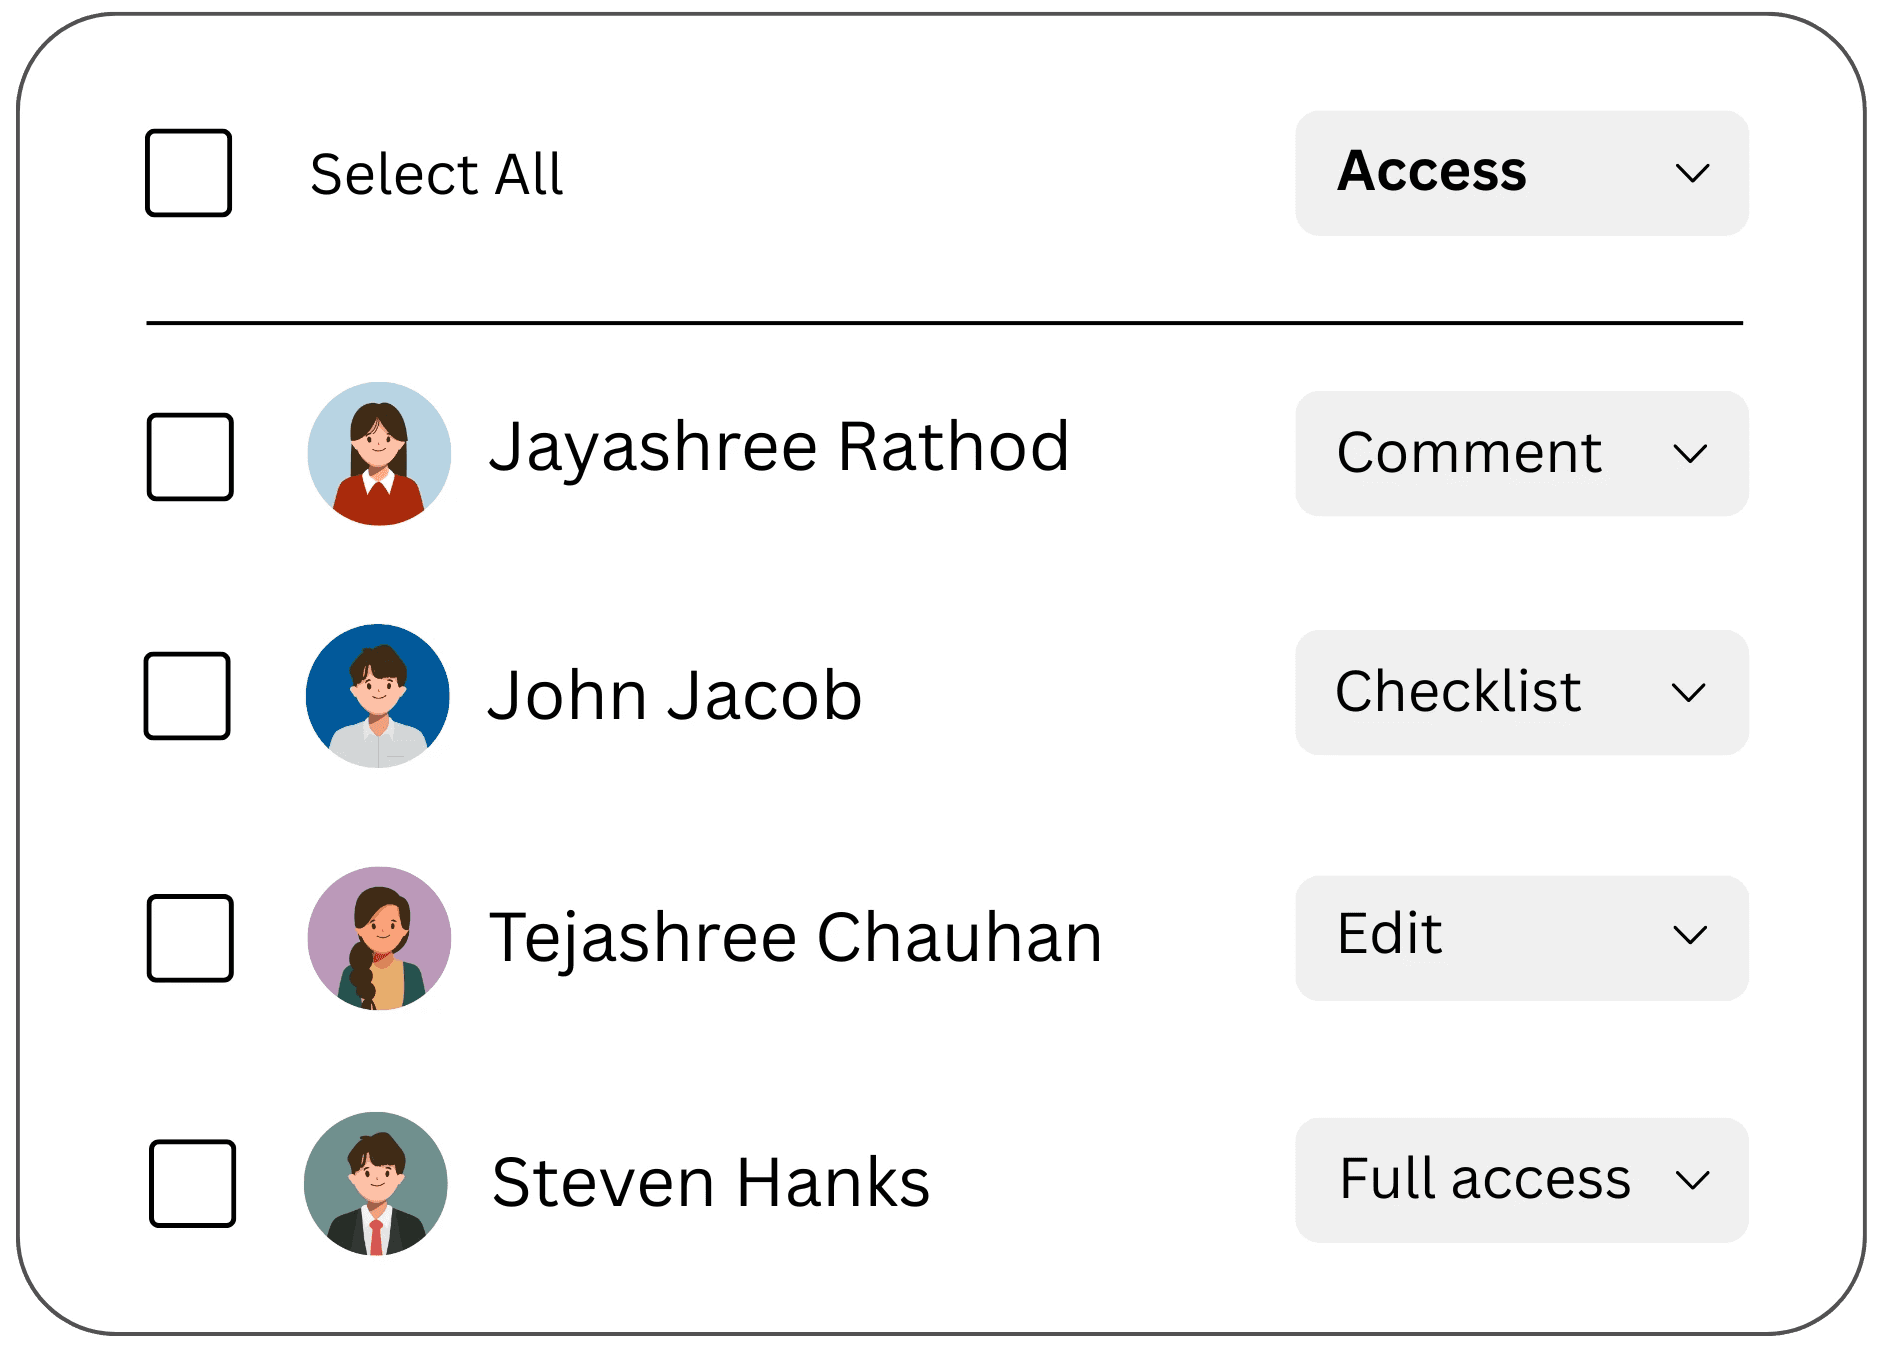Expand the Comment permission dropdown
This screenshot has width=1884, height=1348.
pyautogui.click(x=1520, y=454)
